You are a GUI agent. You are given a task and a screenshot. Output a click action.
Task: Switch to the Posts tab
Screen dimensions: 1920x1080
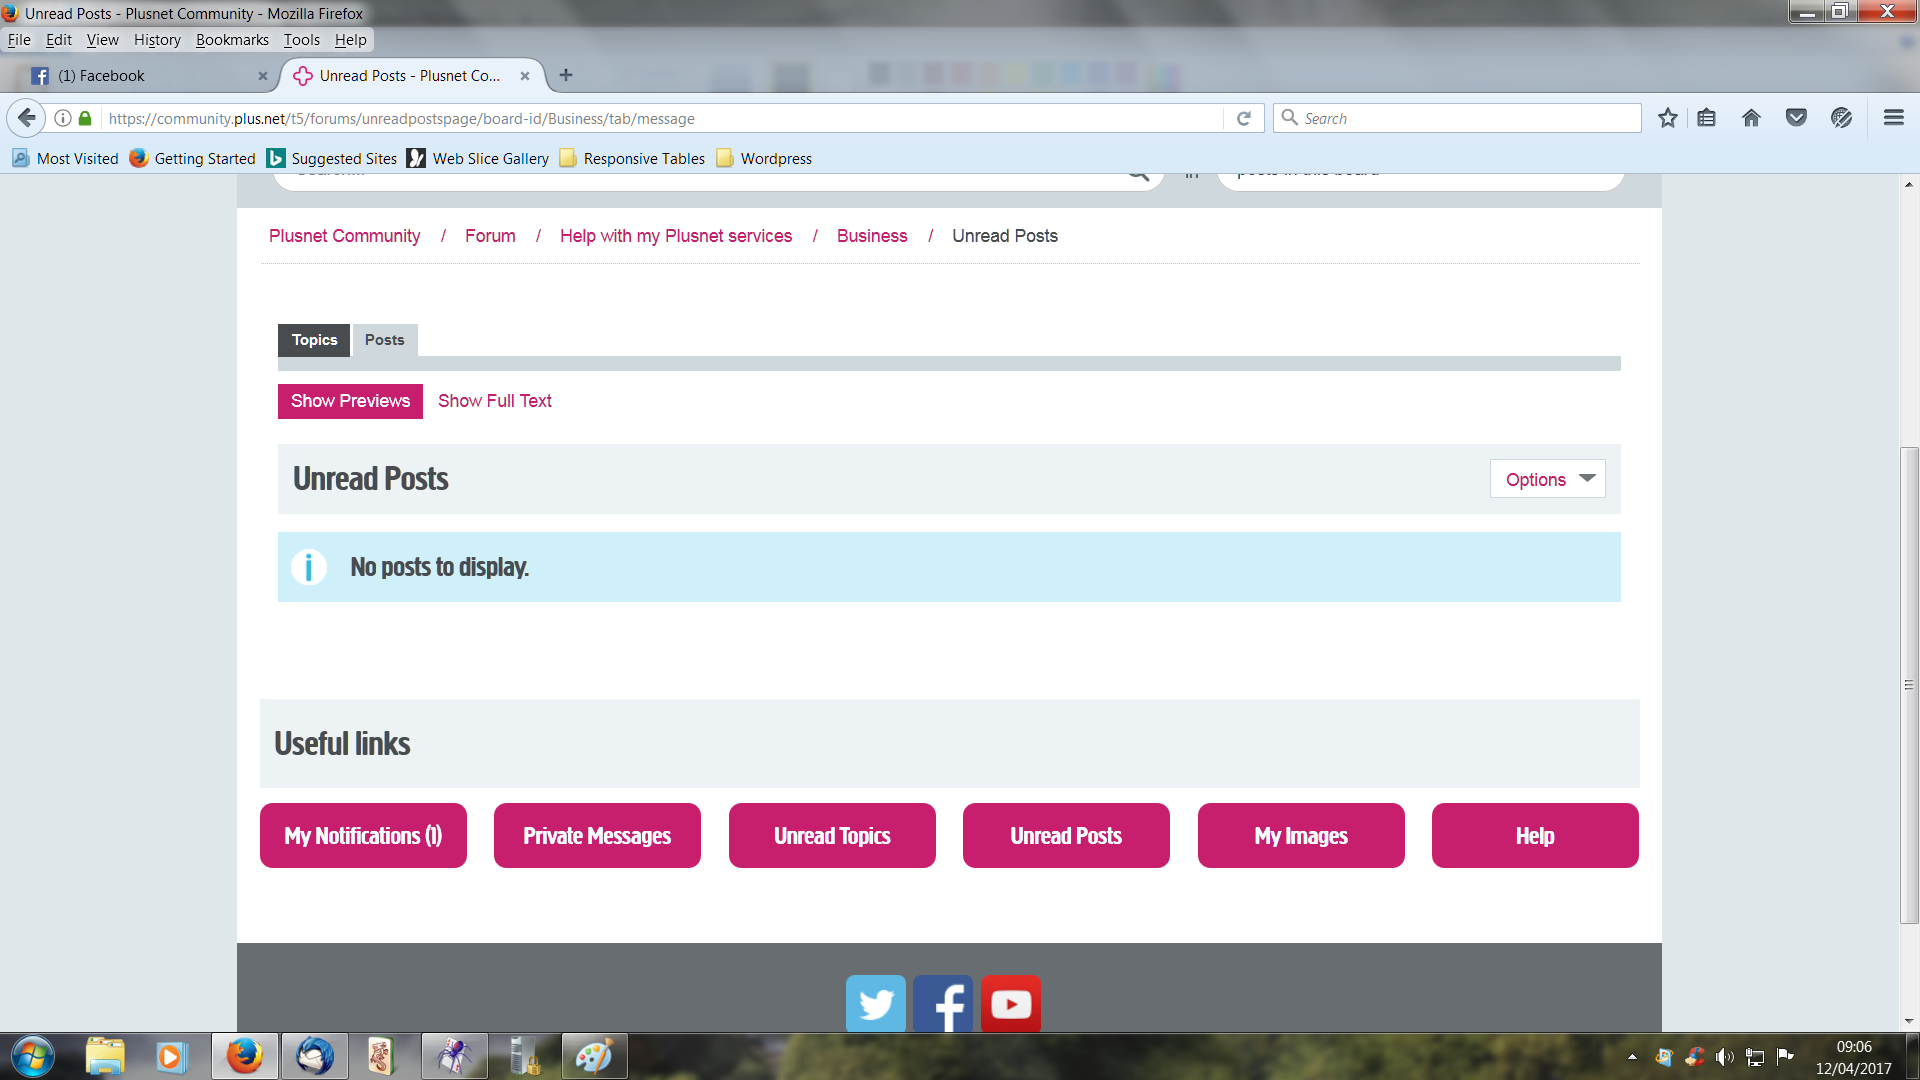[384, 340]
